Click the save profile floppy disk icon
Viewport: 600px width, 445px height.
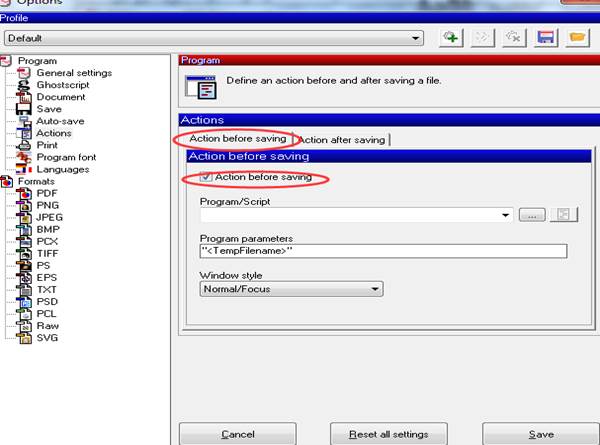[546, 38]
